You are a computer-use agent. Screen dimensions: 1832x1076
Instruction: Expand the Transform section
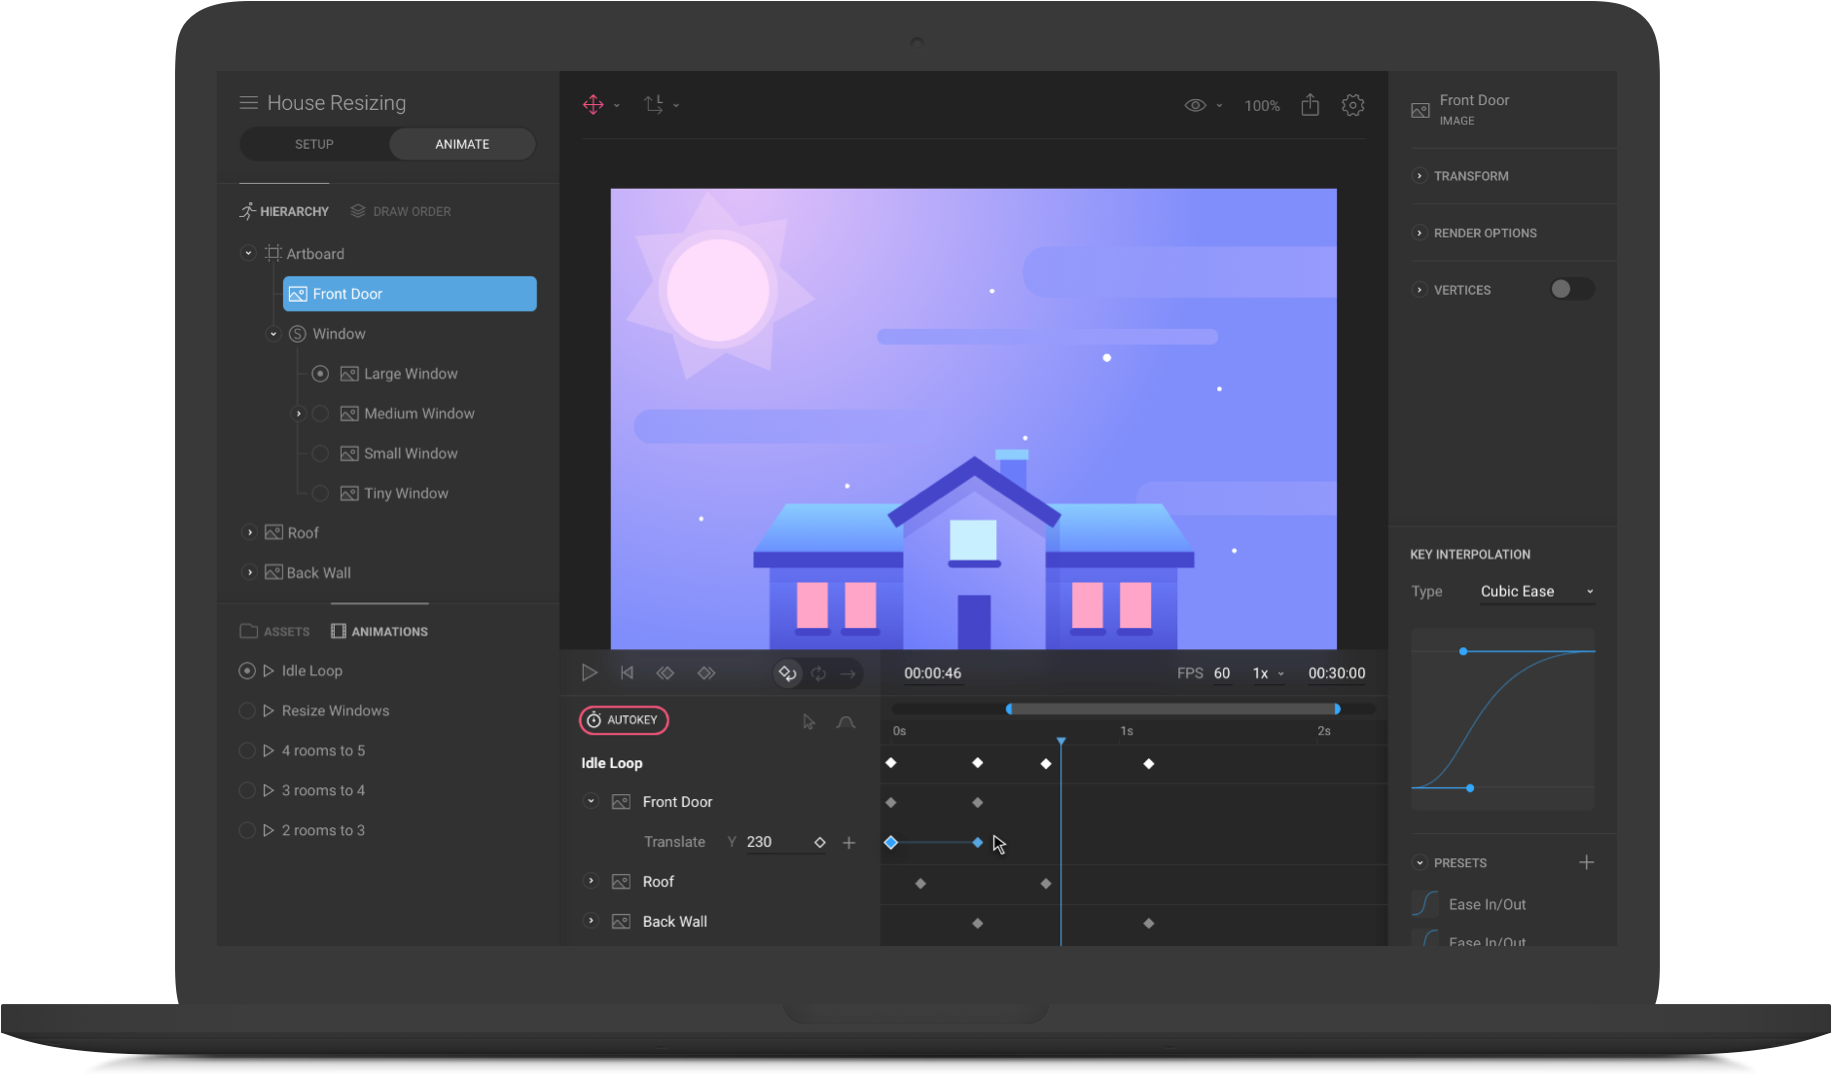1419,176
